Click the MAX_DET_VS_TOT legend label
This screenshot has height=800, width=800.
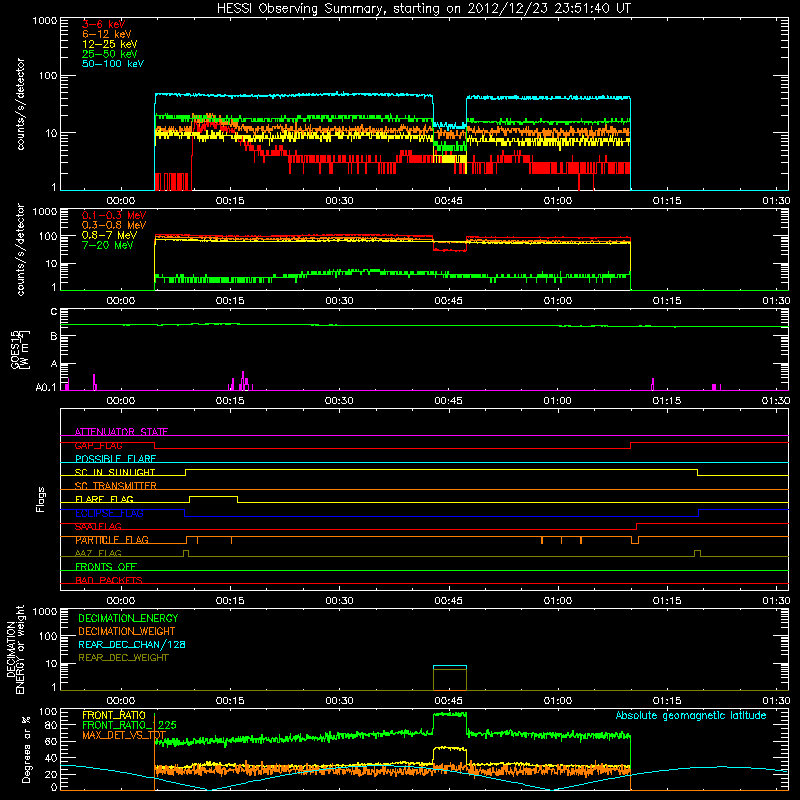click(124, 735)
